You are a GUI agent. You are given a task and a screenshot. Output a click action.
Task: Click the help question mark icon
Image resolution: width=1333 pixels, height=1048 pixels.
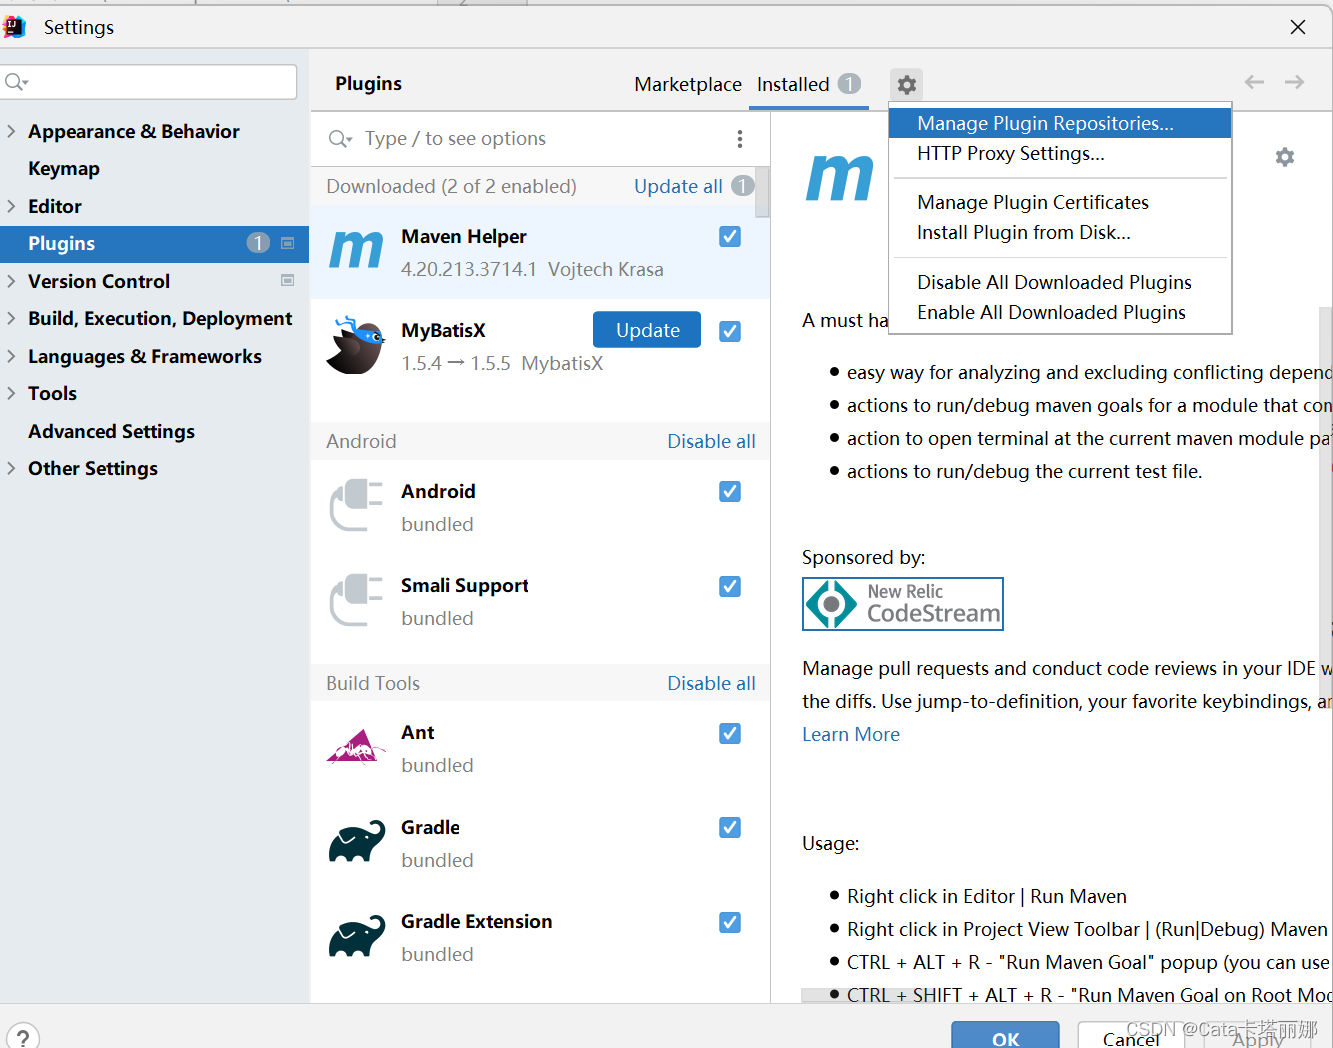pyautogui.click(x=22, y=1036)
